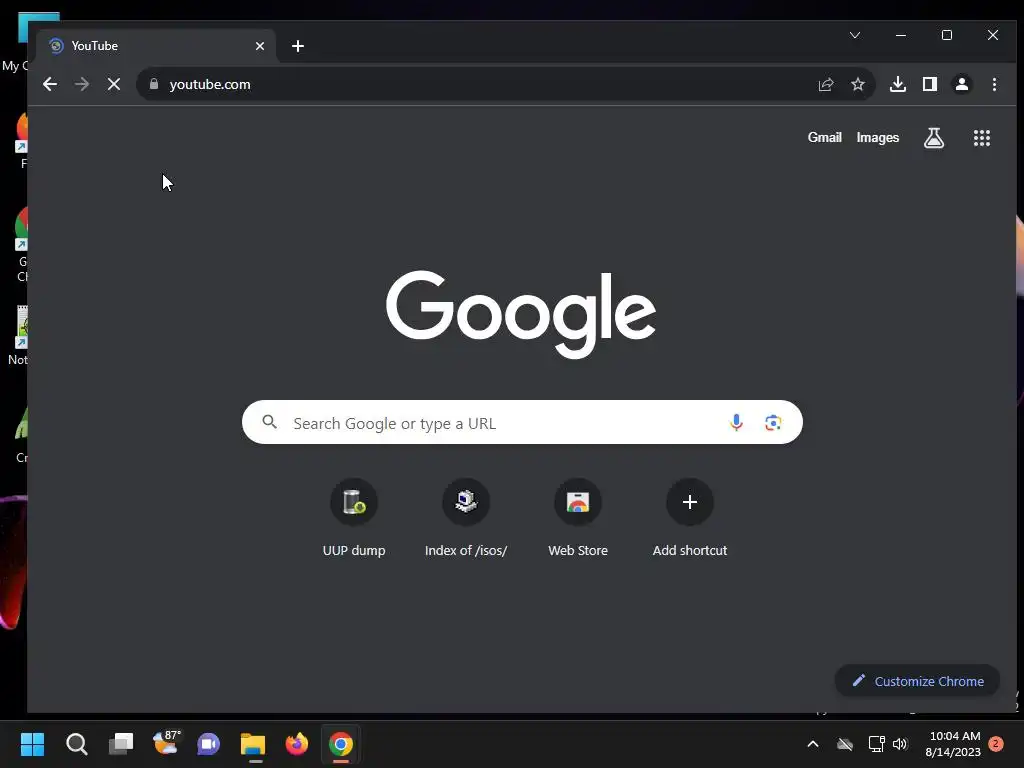Open Google Images link
The width and height of the screenshot is (1024, 768).
[x=878, y=138]
